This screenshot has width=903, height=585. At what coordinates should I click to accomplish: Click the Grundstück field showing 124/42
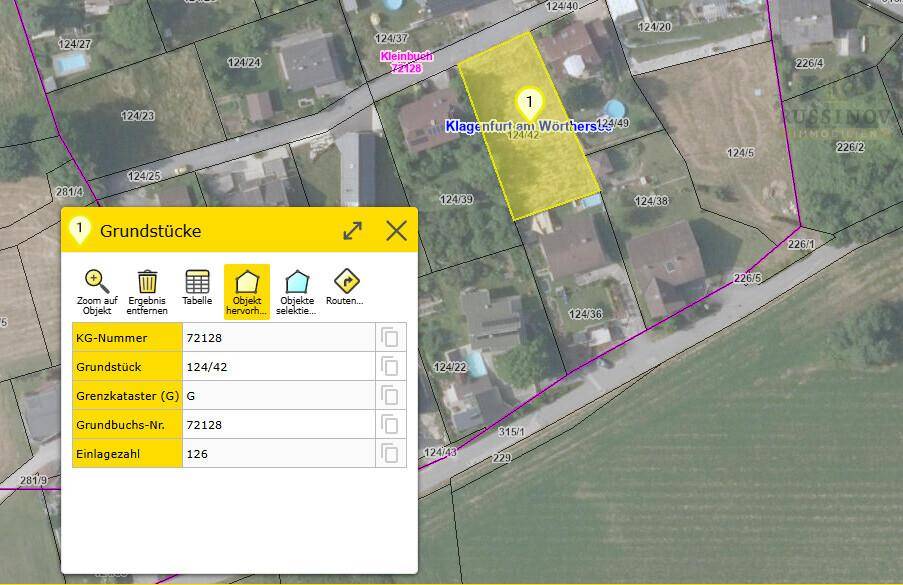279,367
